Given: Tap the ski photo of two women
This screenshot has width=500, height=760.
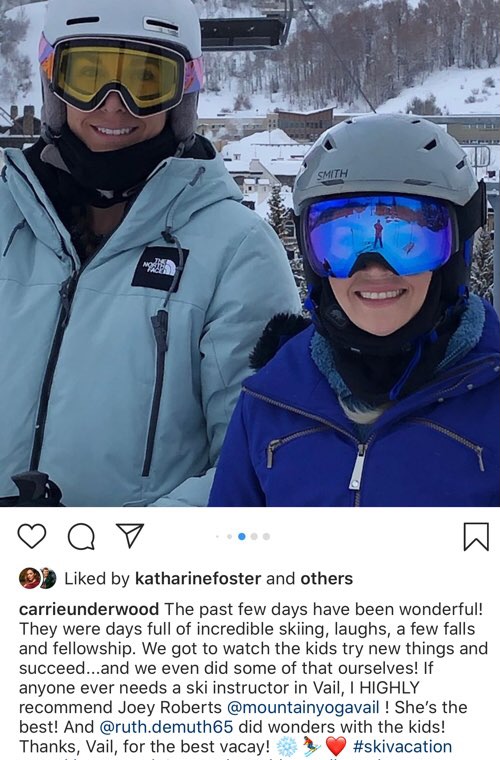Looking at the screenshot, I should (x=250, y=253).
